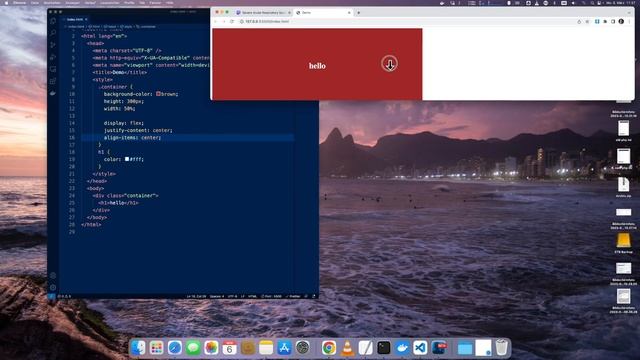Click the brown color swatch in CSS
This screenshot has width=640, height=360.
coord(158,94)
